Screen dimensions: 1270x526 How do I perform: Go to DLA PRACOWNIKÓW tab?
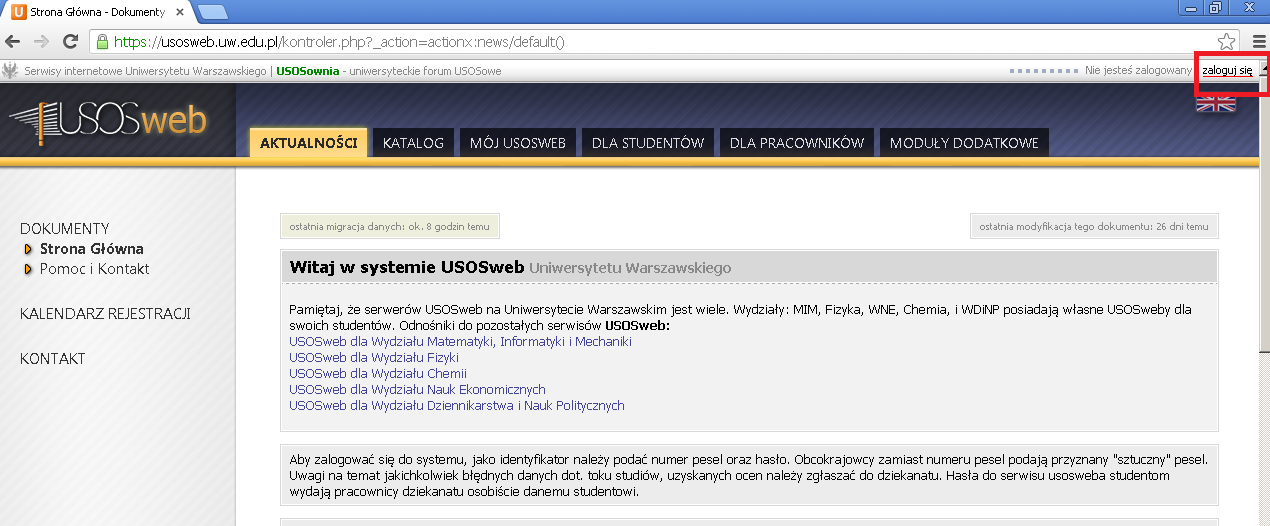click(797, 143)
